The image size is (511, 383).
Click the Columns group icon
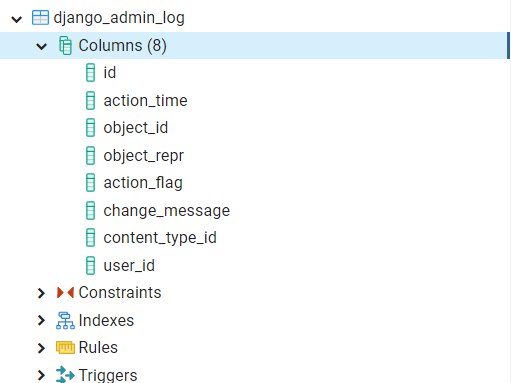point(65,46)
